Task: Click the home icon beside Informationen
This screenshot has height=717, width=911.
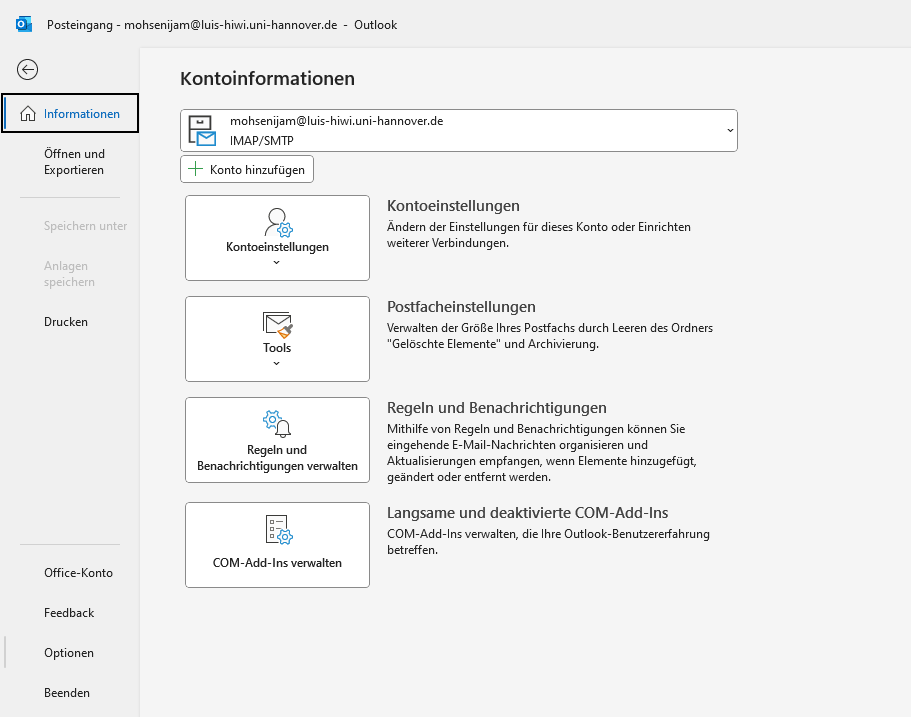Action: 28,113
